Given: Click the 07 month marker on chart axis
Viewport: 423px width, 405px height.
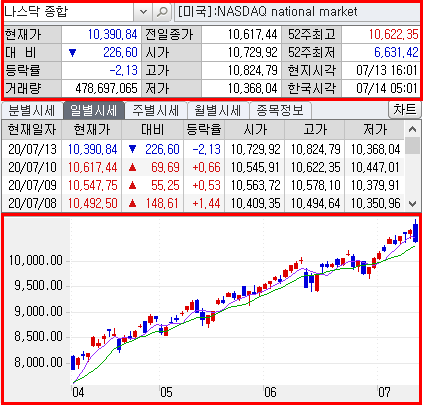Looking at the screenshot, I should tap(384, 392).
